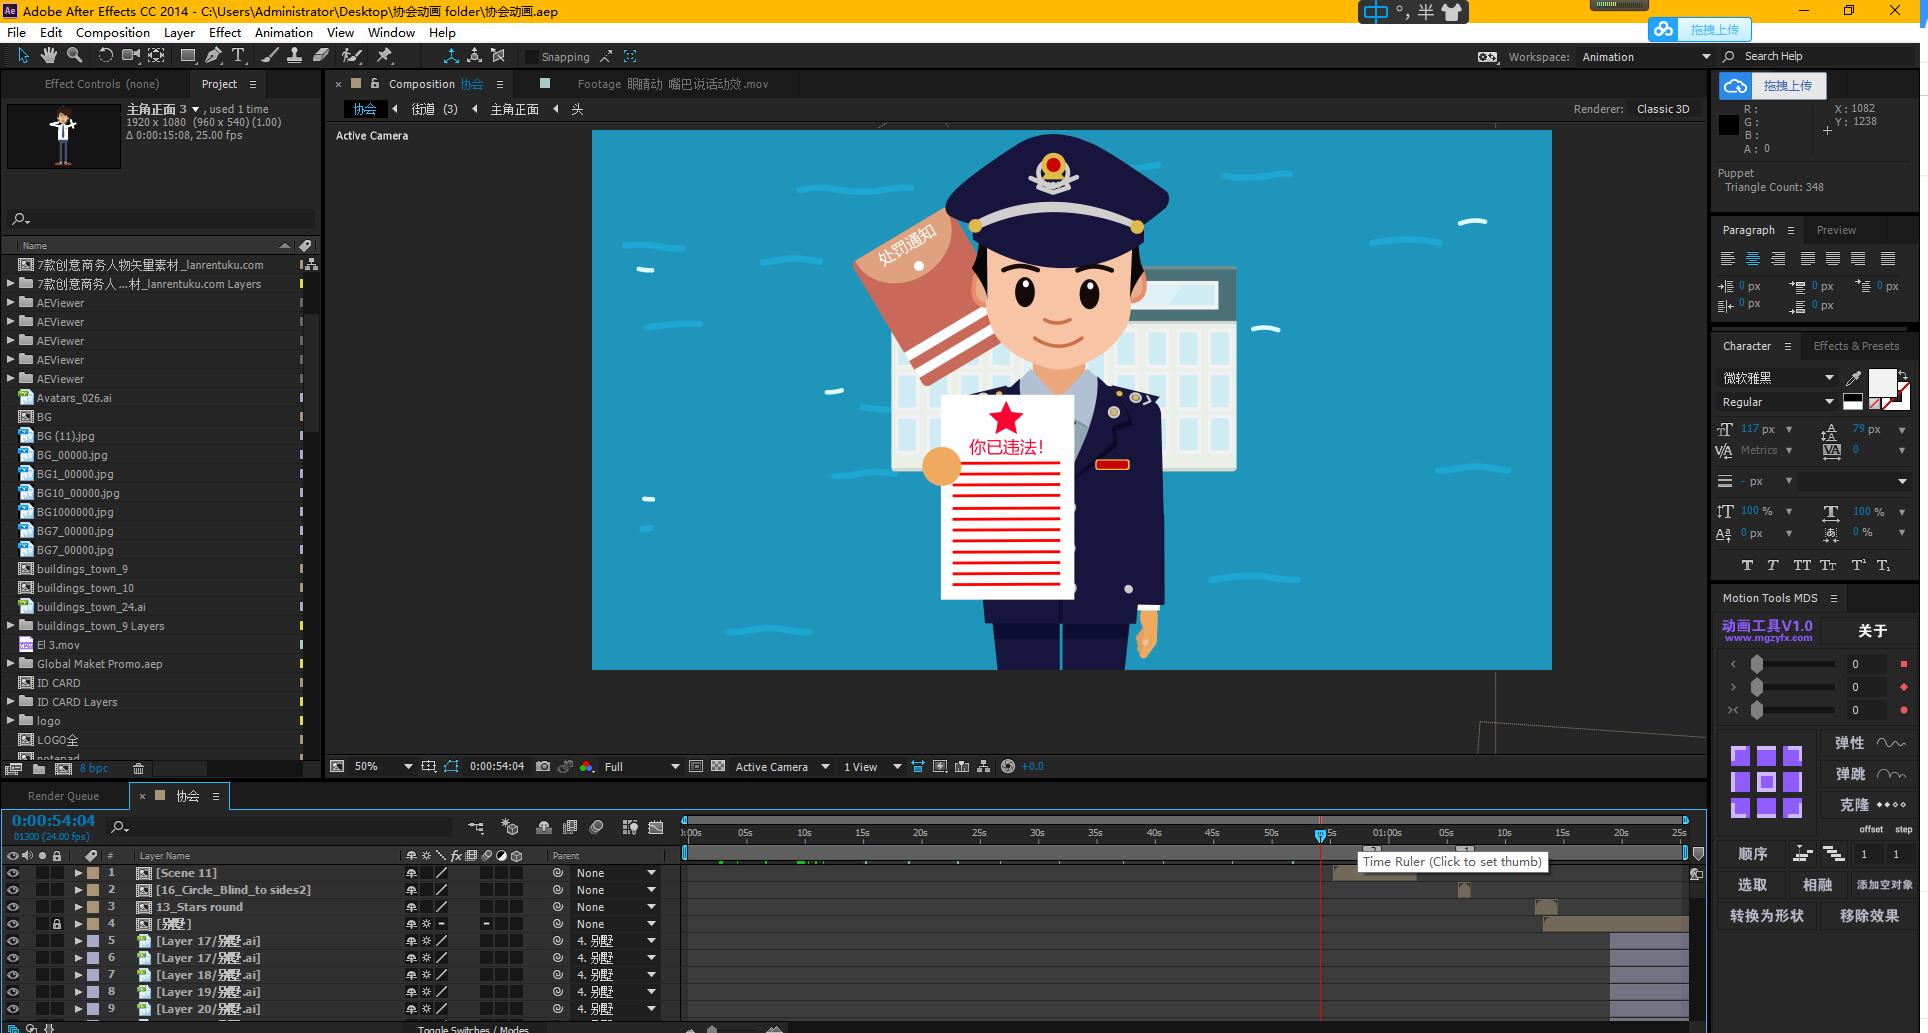Select the Pen tool
The height and width of the screenshot is (1033, 1928).
coord(213,56)
